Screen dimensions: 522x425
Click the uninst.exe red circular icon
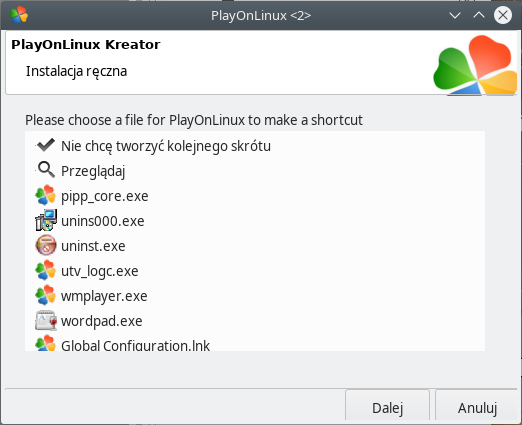(x=46, y=245)
